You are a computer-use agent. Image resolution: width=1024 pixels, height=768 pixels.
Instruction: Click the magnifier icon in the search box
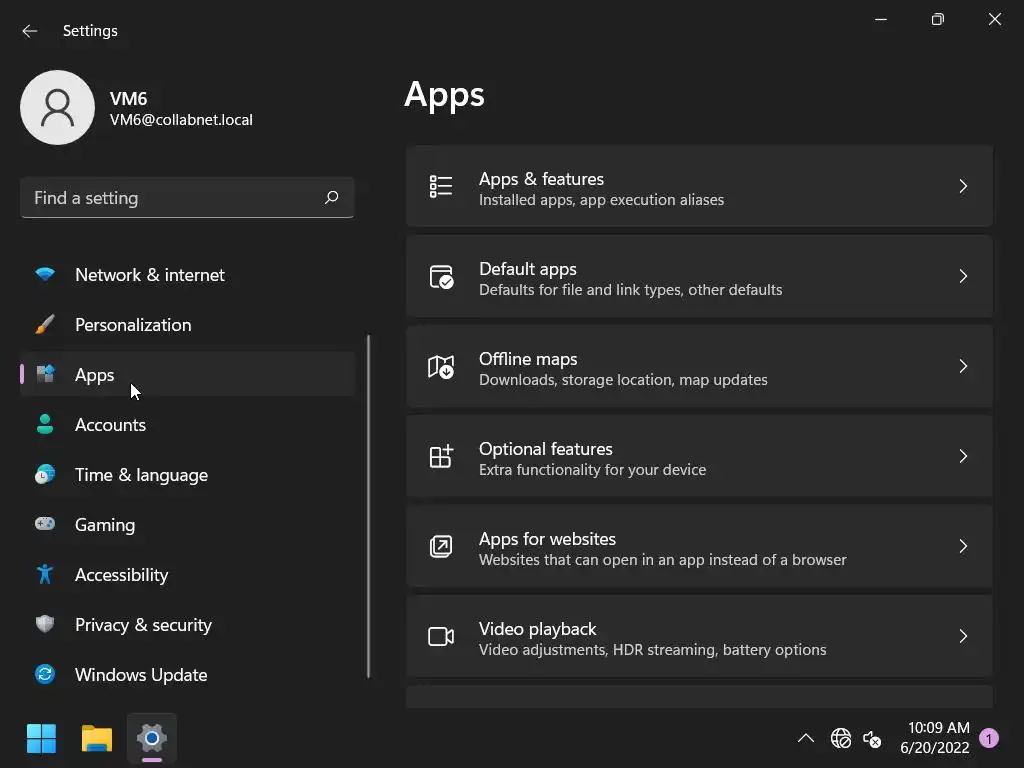coord(332,197)
